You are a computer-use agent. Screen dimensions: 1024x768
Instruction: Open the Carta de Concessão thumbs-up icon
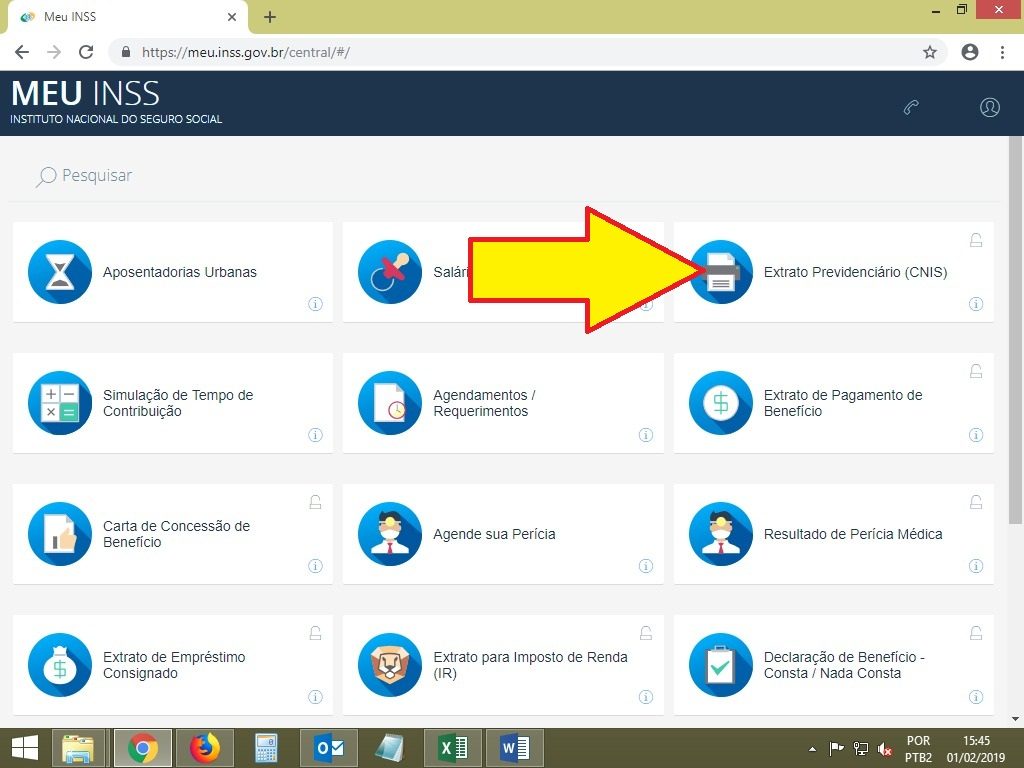coord(60,534)
